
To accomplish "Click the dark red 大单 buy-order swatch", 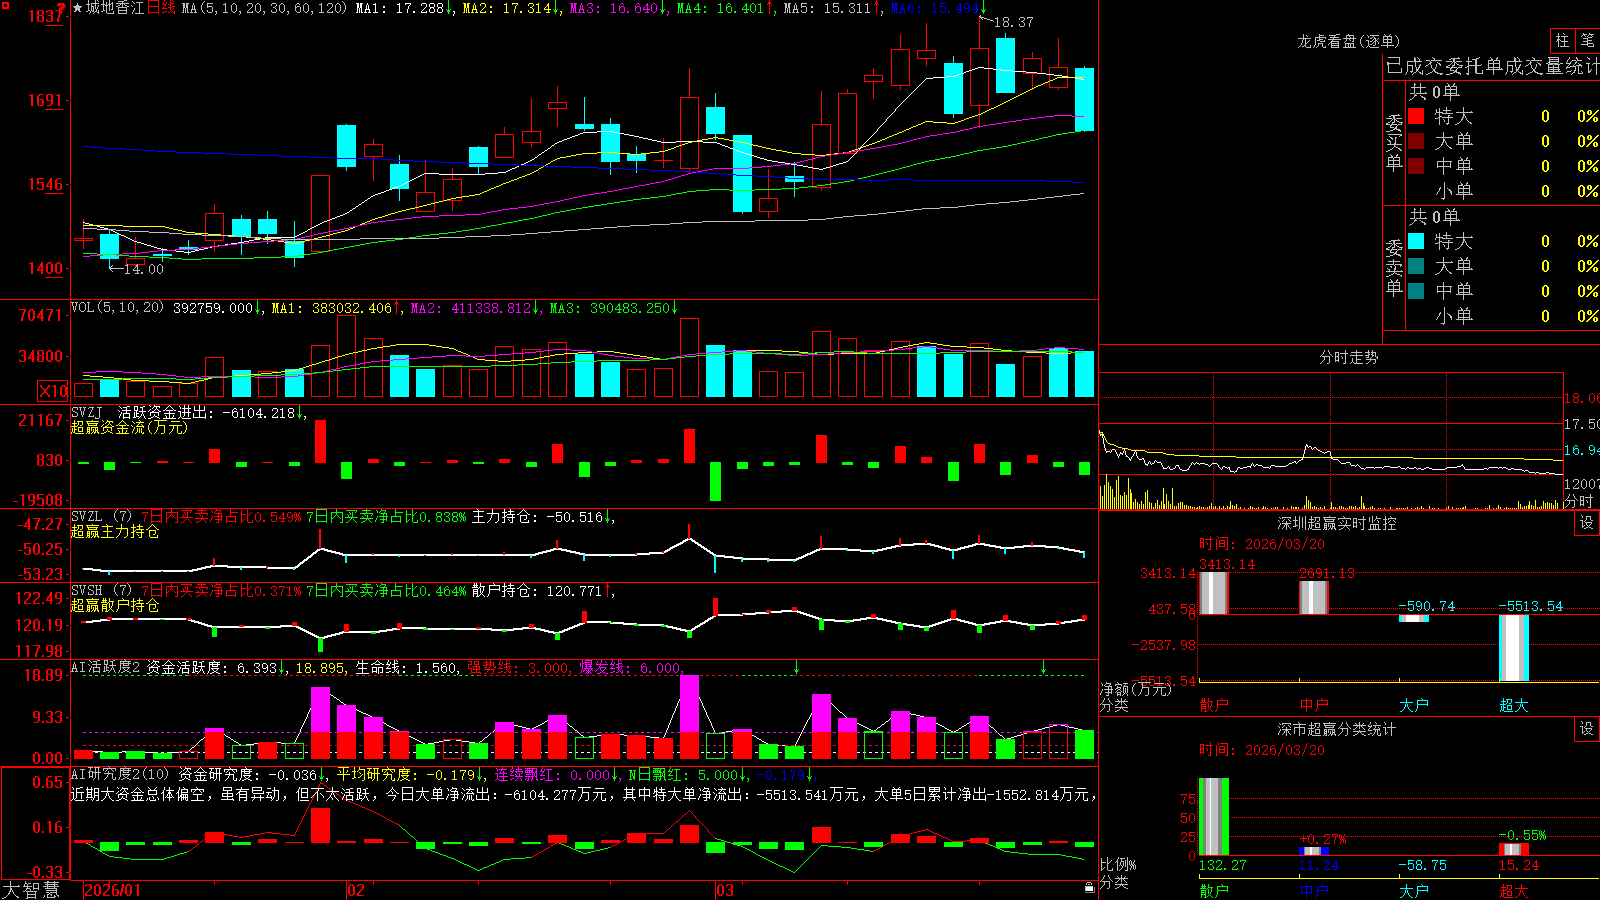I will (x=1416, y=141).
